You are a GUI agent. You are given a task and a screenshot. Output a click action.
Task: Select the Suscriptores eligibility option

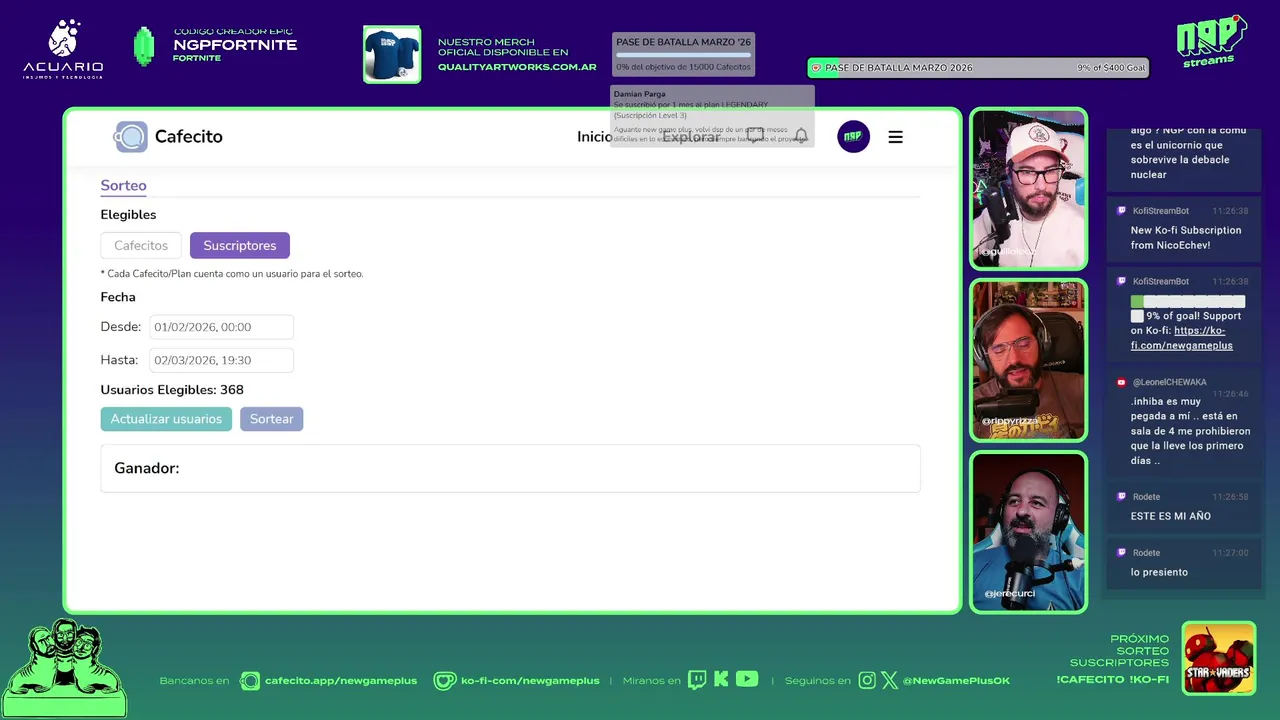pos(240,245)
